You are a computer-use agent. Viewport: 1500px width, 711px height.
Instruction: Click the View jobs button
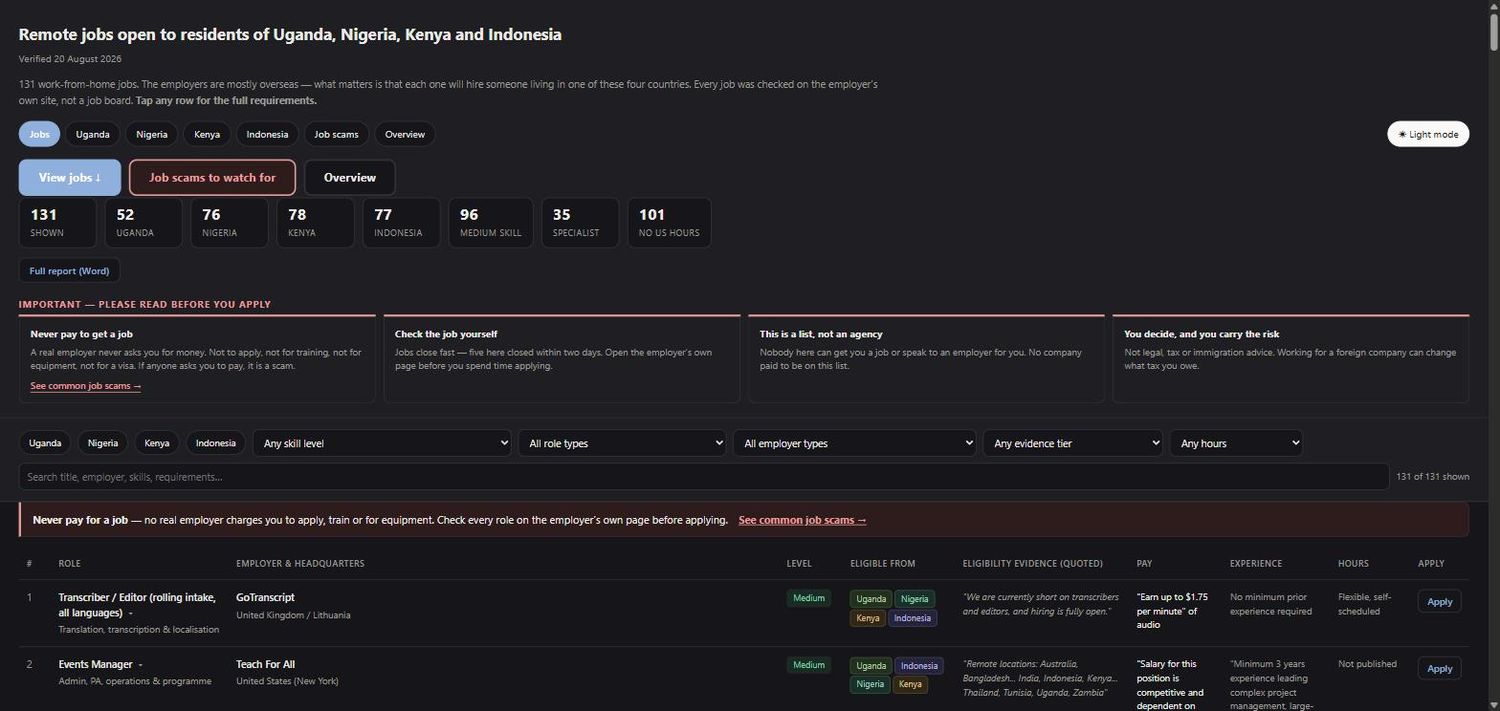coord(70,178)
